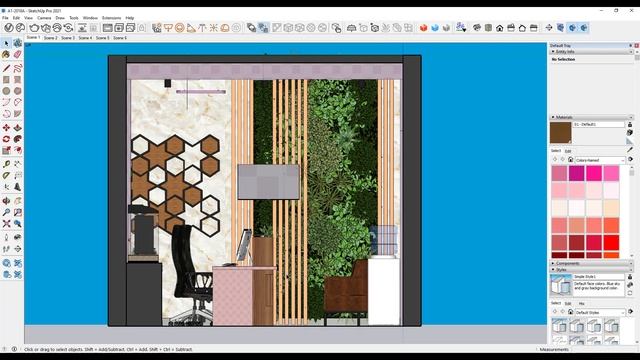Expand the Components panel
Screen dimensions: 640x360
click(591, 263)
